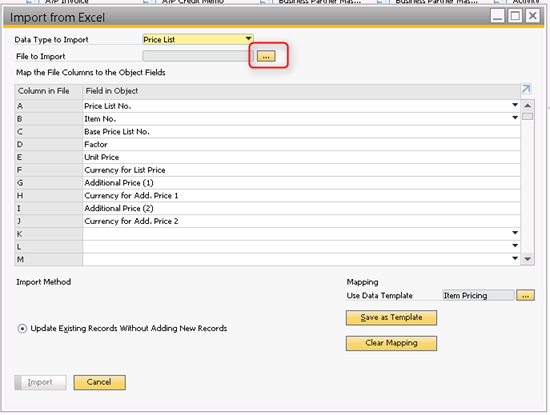Open field dropdown for column M
The image size is (550, 415).
(515, 259)
